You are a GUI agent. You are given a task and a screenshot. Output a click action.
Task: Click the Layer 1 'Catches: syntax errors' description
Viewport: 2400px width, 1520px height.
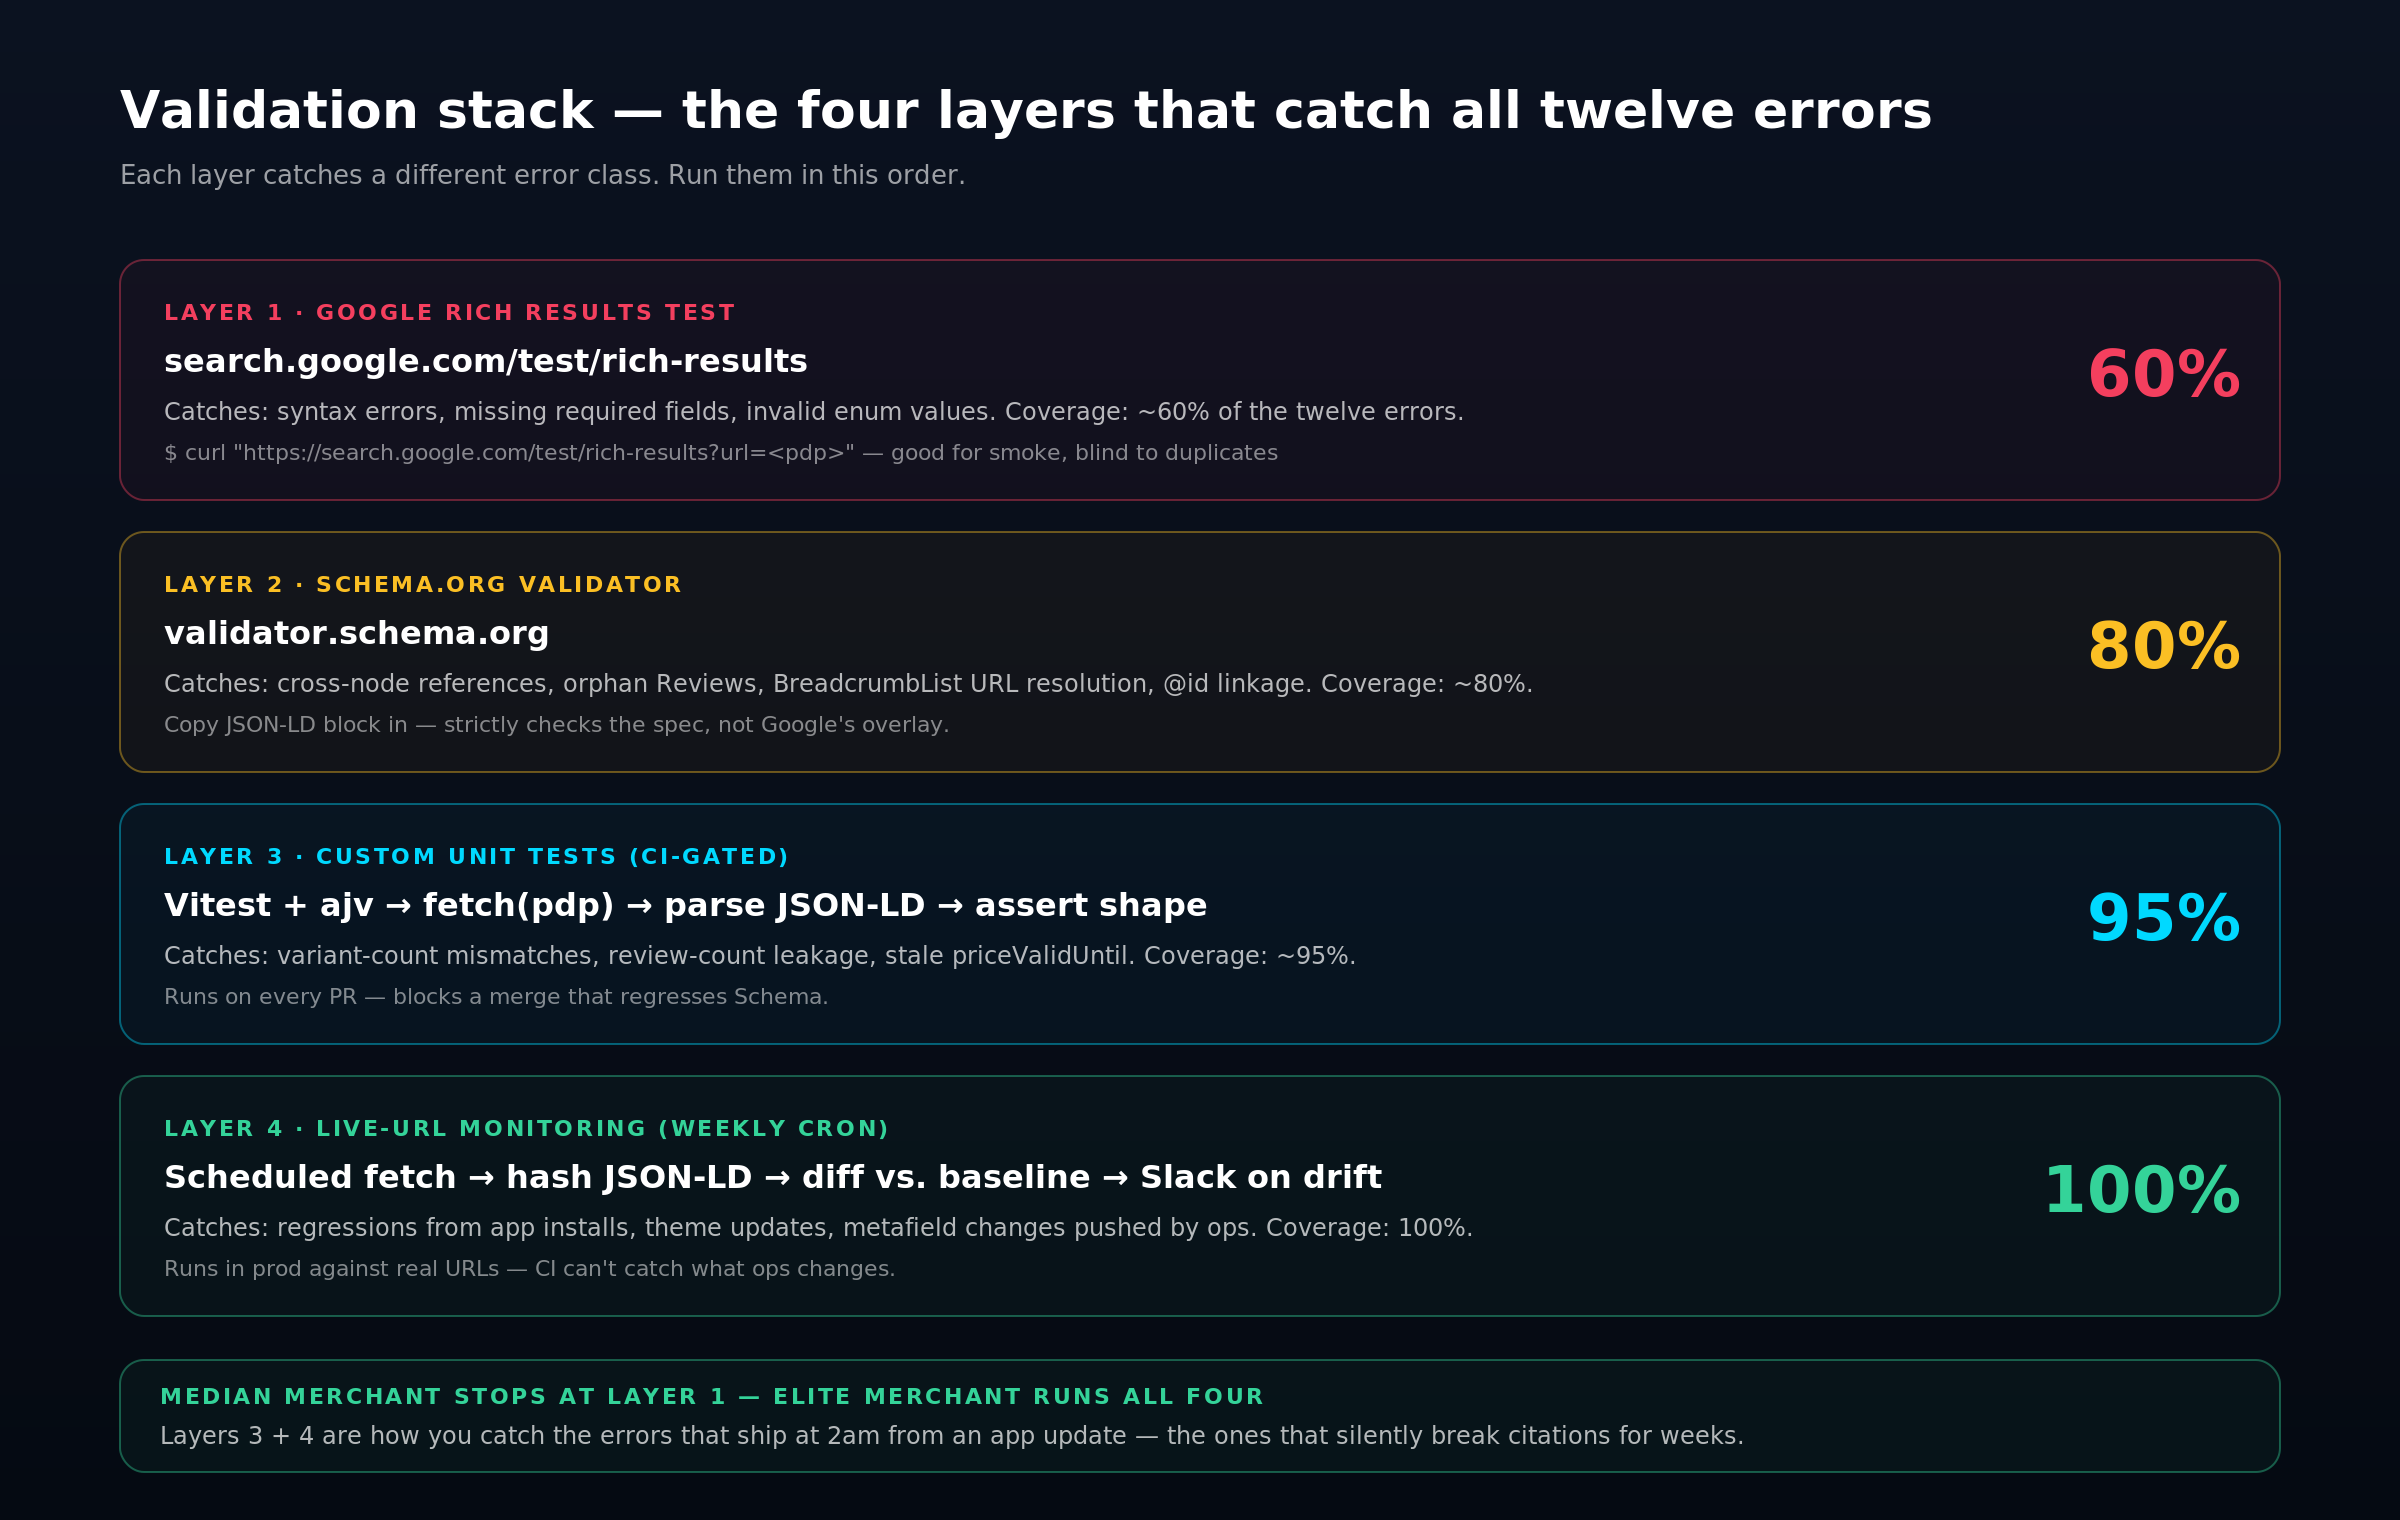click(x=814, y=412)
